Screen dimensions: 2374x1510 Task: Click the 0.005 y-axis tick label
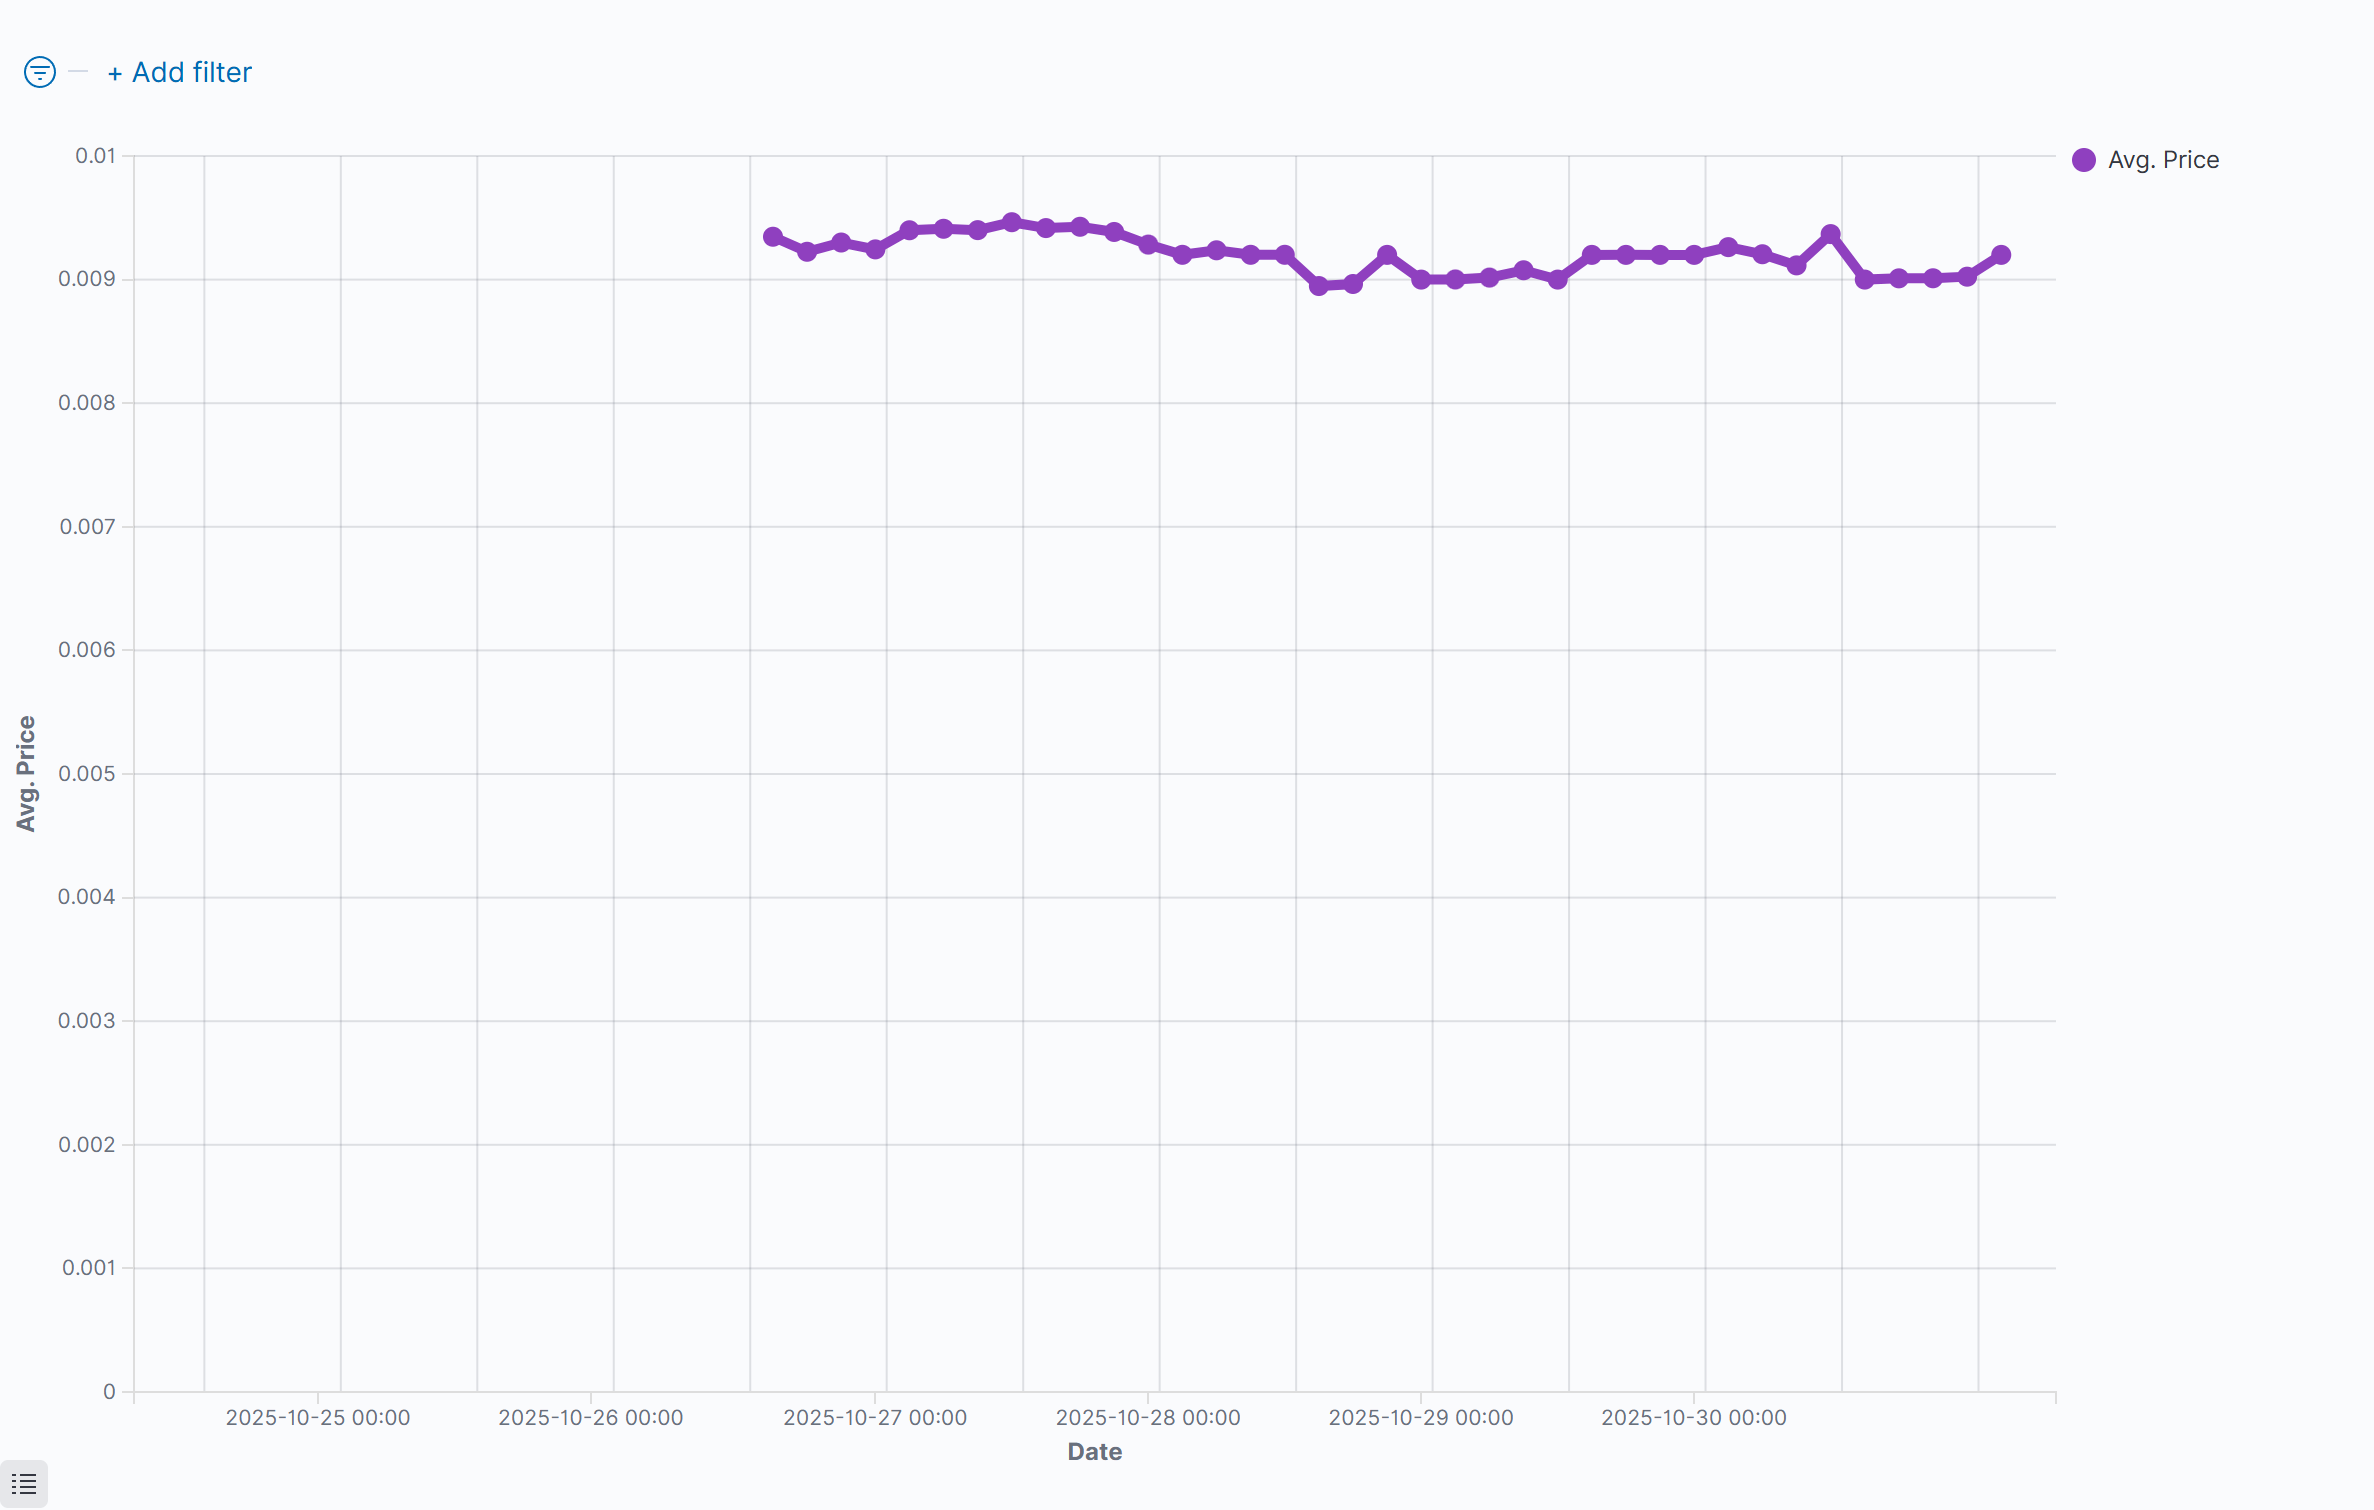pyautogui.click(x=87, y=774)
